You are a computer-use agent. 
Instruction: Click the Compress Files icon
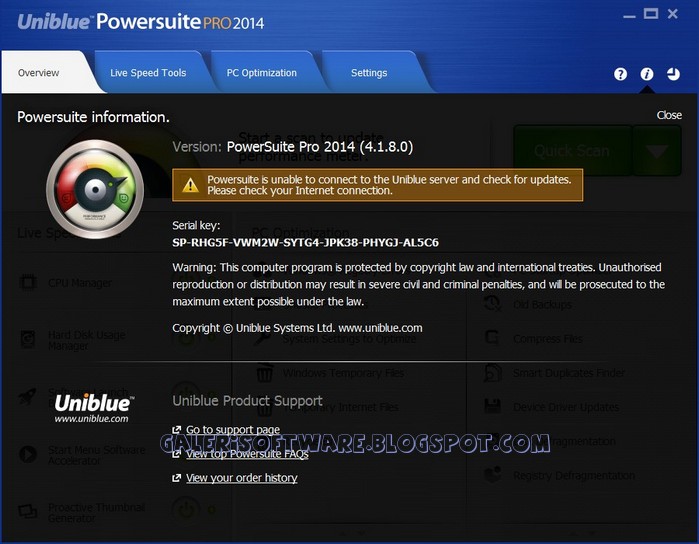pos(492,338)
